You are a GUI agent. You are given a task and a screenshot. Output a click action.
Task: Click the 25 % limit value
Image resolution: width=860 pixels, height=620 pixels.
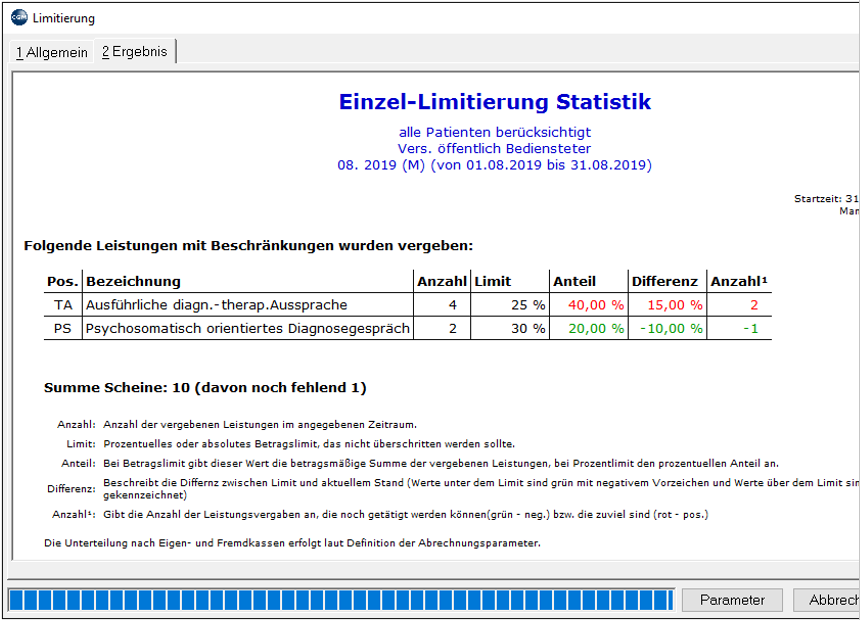(x=528, y=305)
